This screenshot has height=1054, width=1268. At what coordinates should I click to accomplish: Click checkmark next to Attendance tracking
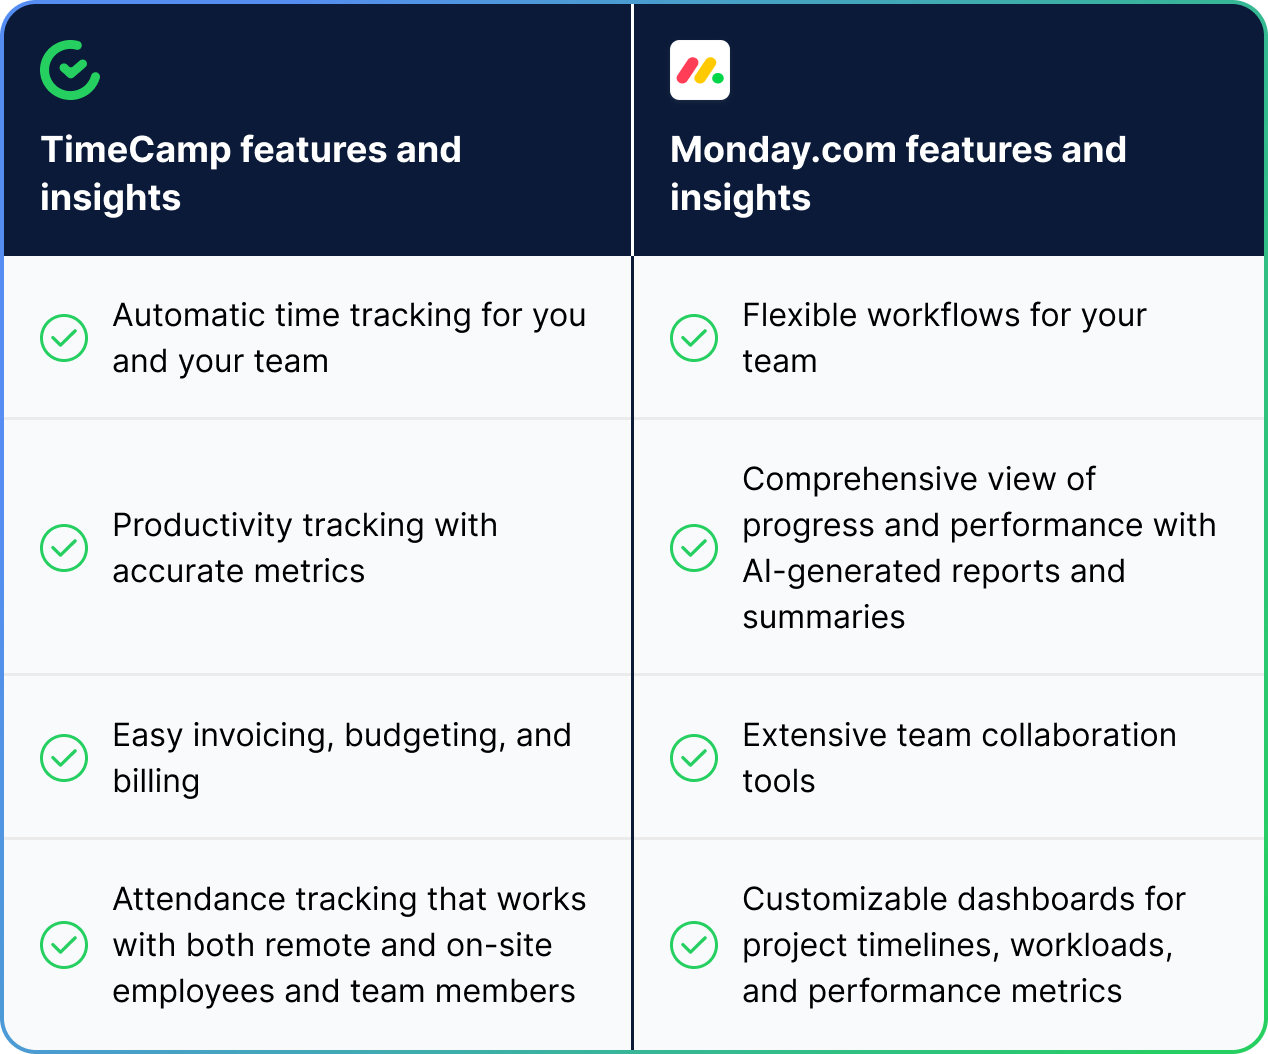point(64,945)
